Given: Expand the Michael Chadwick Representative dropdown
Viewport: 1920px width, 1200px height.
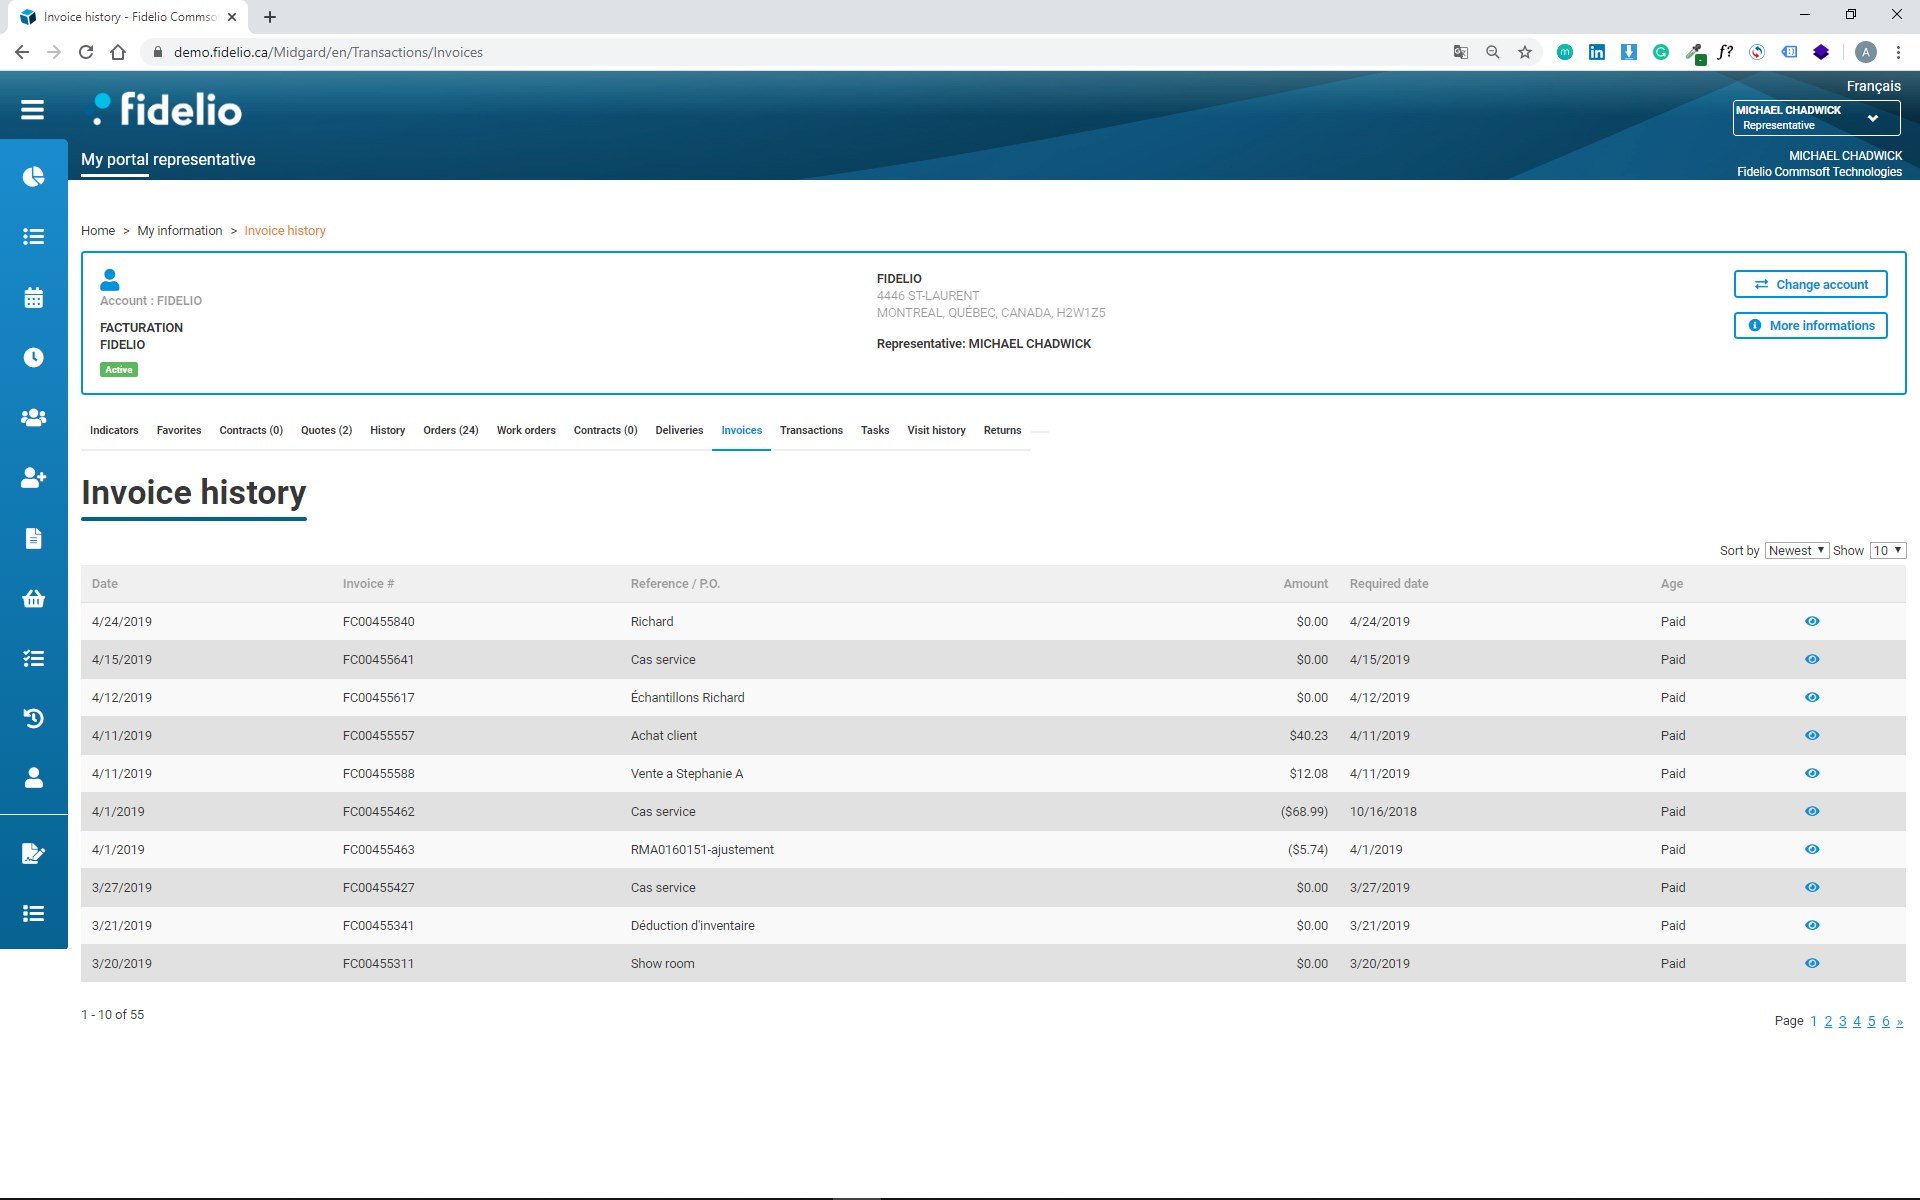Looking at the screenshot, I should (x=1815, y=117).
